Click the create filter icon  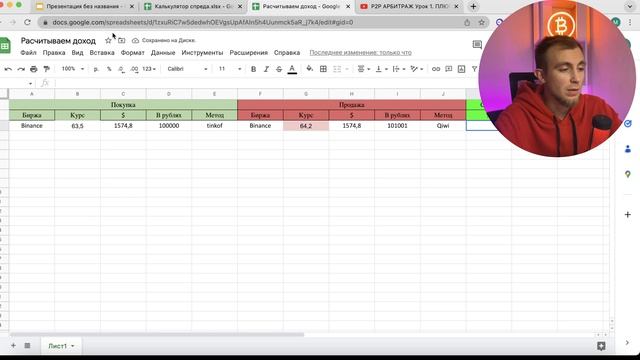(474, 69)
